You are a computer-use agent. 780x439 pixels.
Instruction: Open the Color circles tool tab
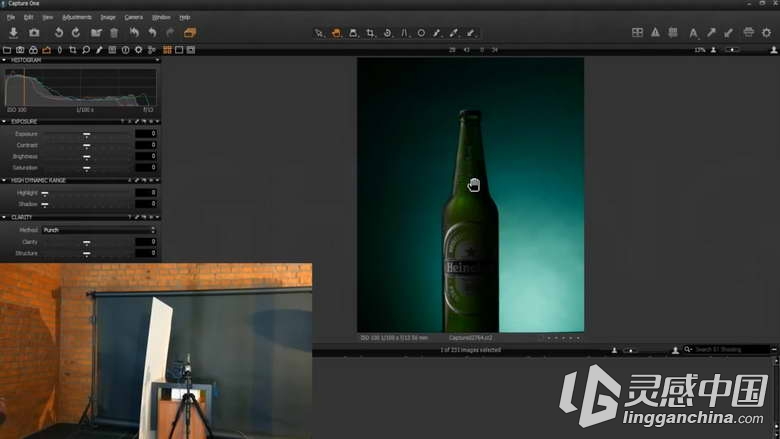[33, 50]
